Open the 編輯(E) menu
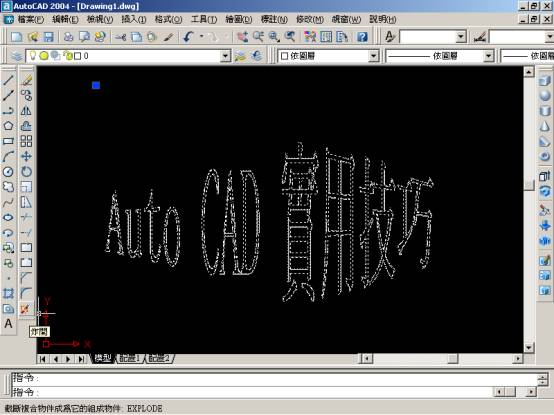The width and height of the screenshot is (554, 415). 65,19
